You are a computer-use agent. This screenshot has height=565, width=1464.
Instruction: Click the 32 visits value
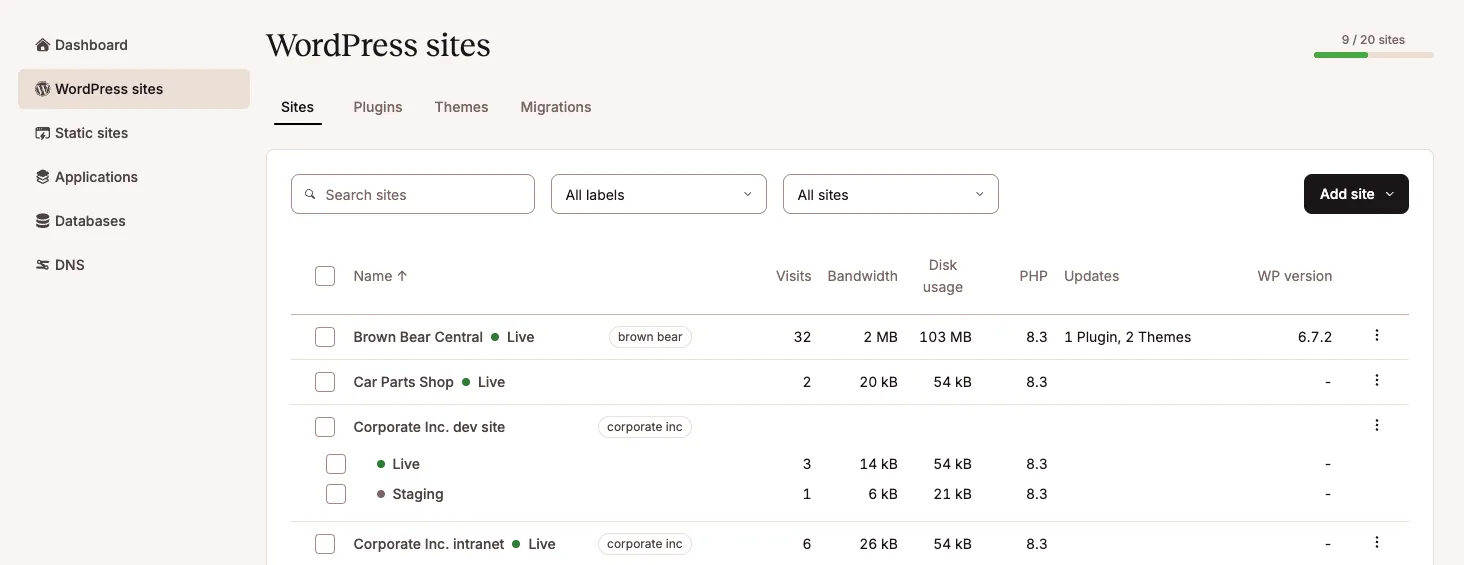(x=802, y=337)
